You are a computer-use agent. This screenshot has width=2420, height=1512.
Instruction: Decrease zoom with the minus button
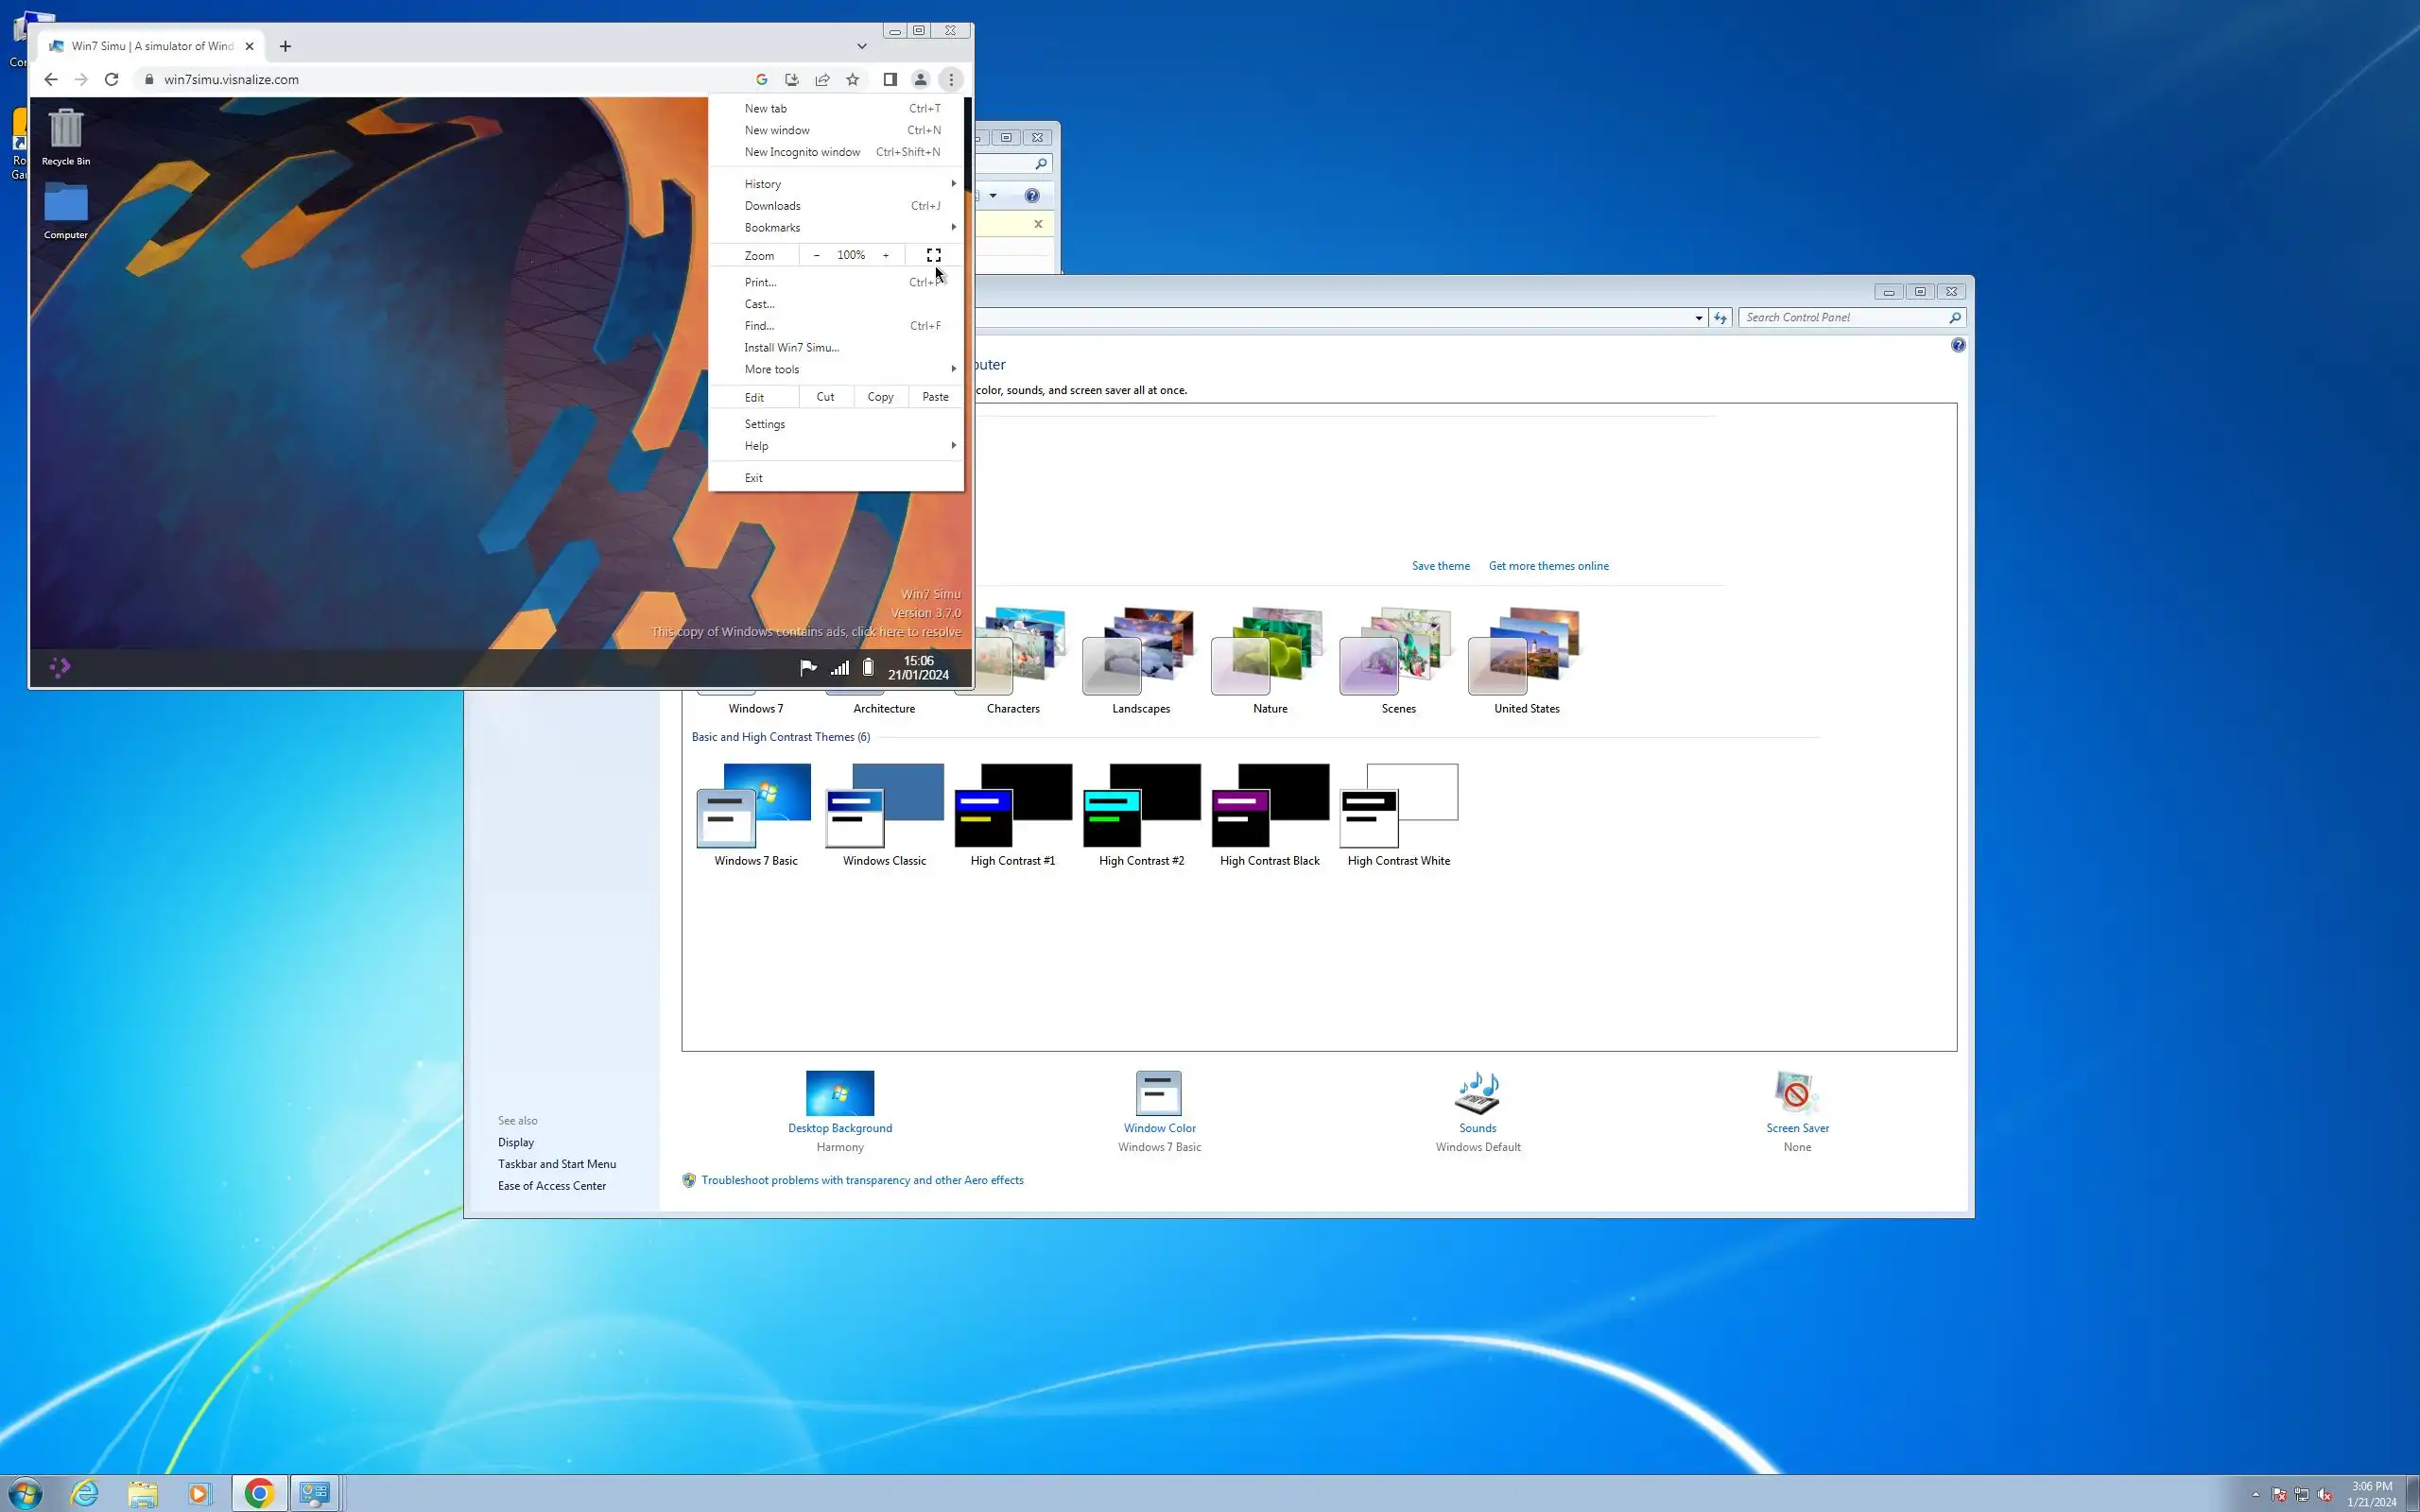tap(817, 255)
